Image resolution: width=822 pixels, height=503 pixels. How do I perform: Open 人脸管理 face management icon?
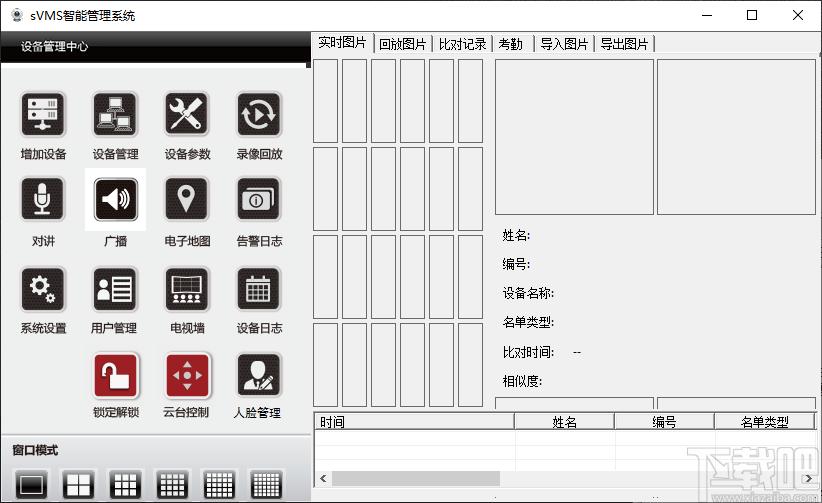259,376
